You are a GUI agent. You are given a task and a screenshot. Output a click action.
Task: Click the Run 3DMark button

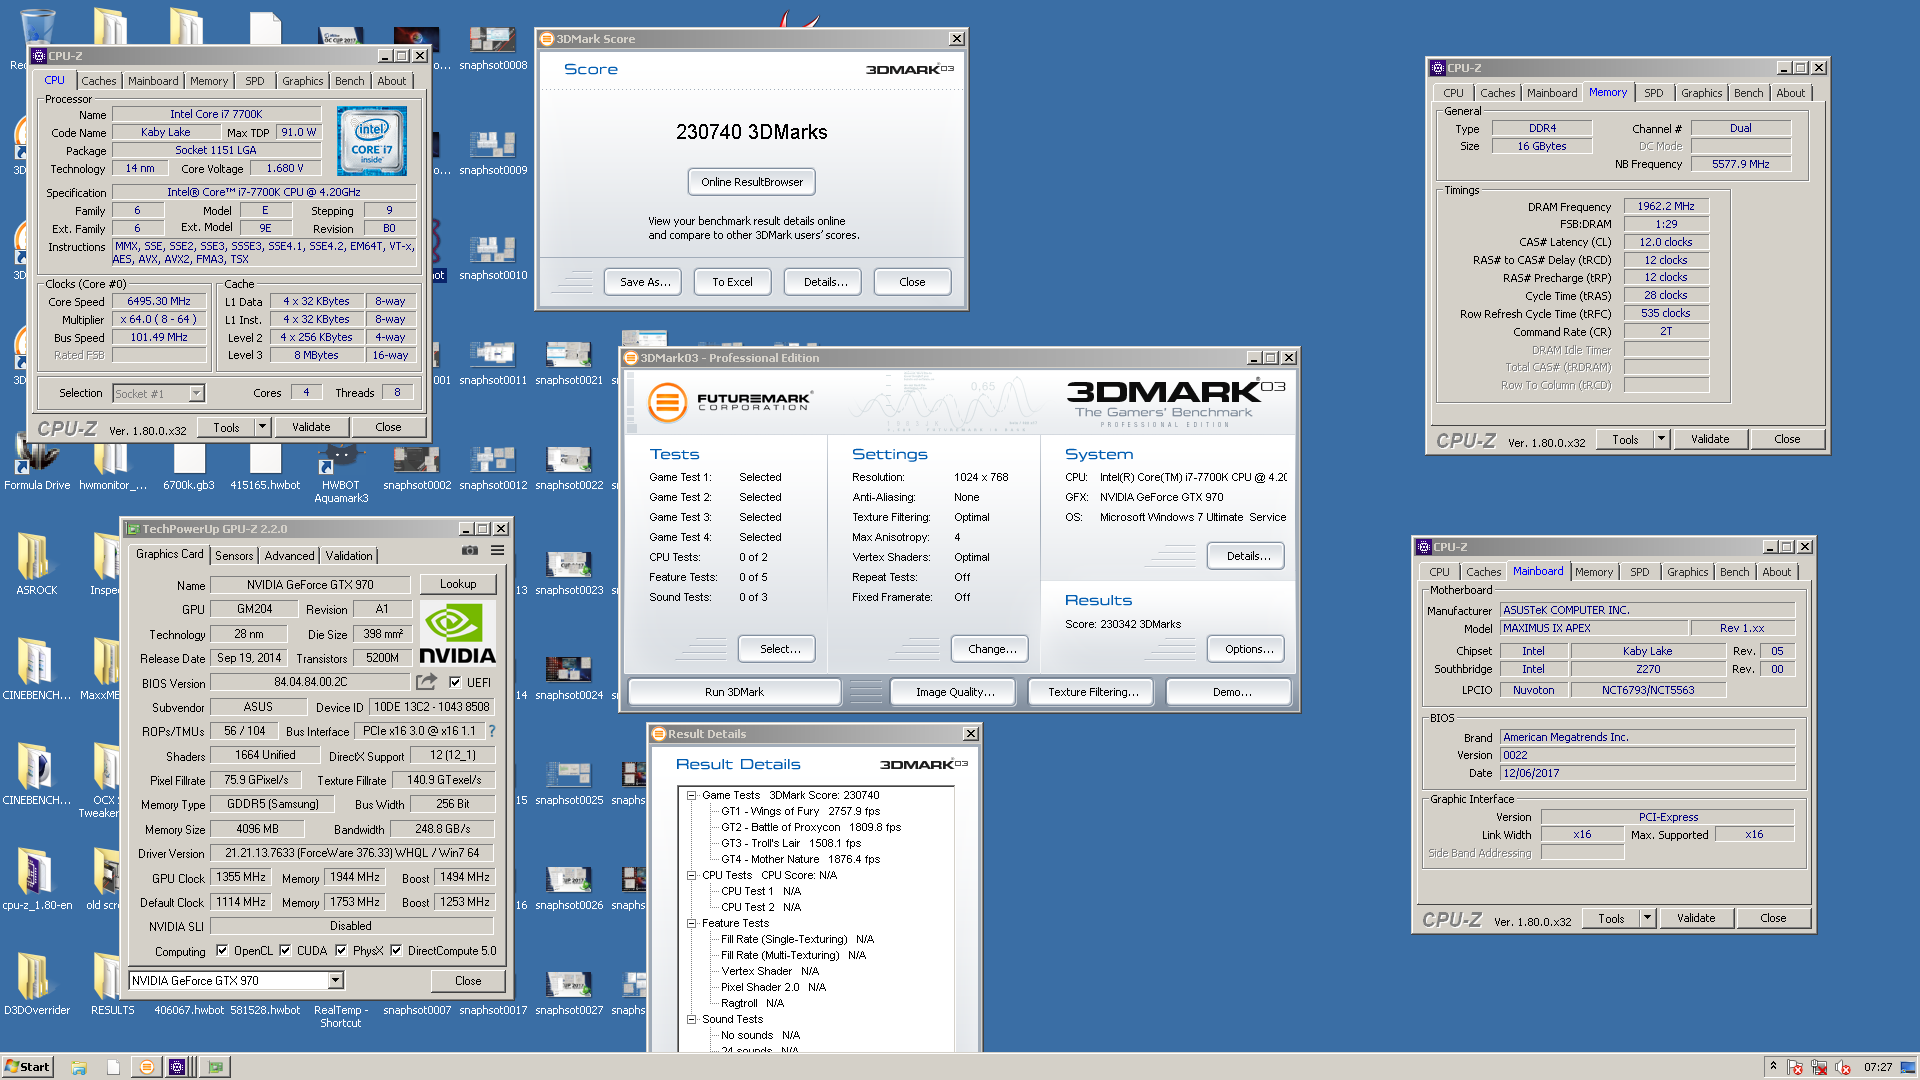coord(734,692)
